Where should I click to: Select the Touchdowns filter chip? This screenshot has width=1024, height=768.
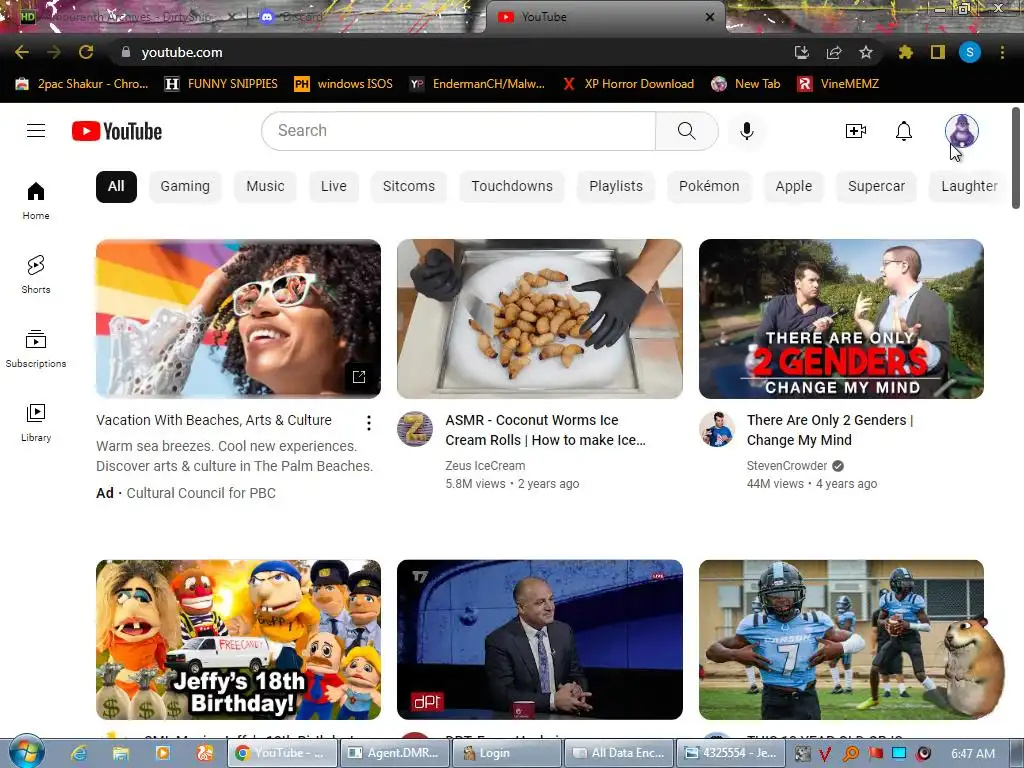(x=512, y=186)
